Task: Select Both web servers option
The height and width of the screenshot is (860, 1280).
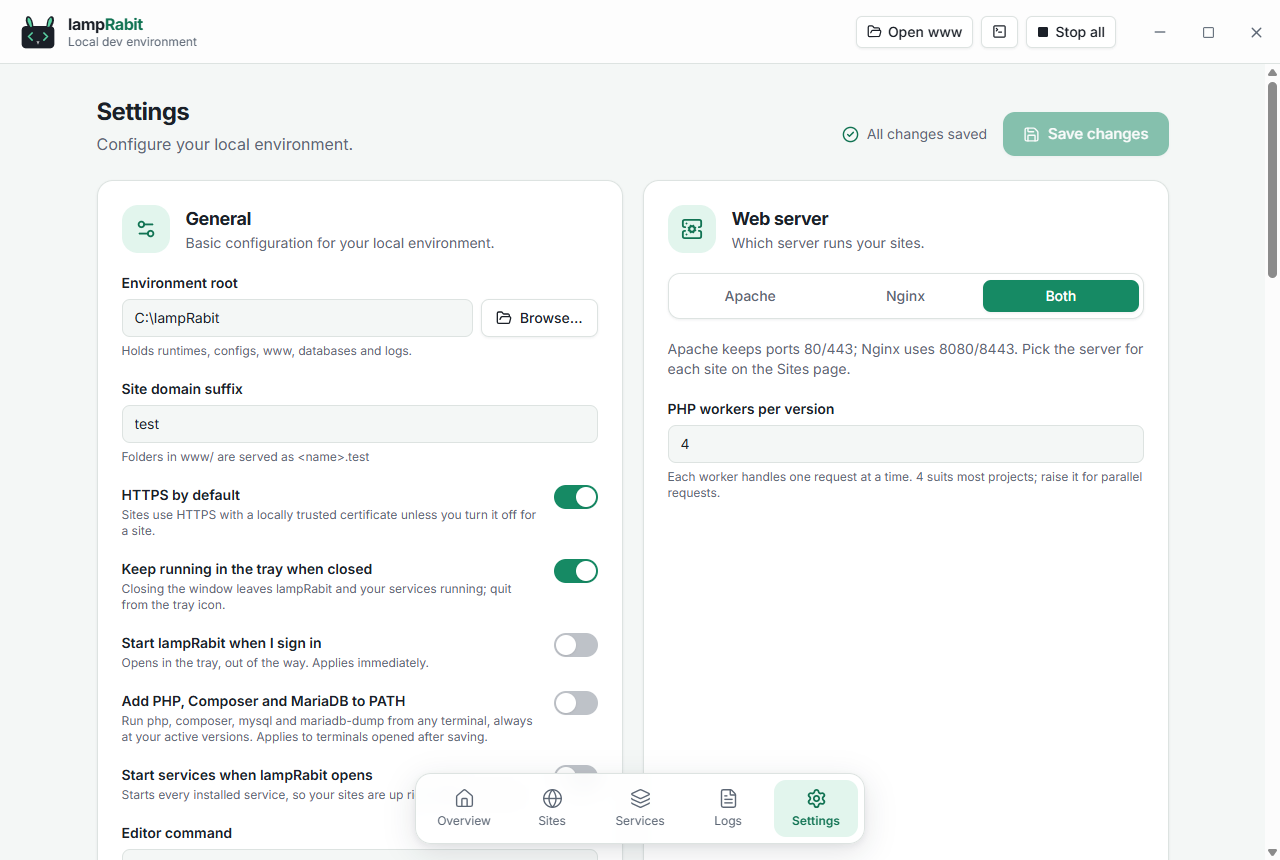Action: pos(1061,296)
